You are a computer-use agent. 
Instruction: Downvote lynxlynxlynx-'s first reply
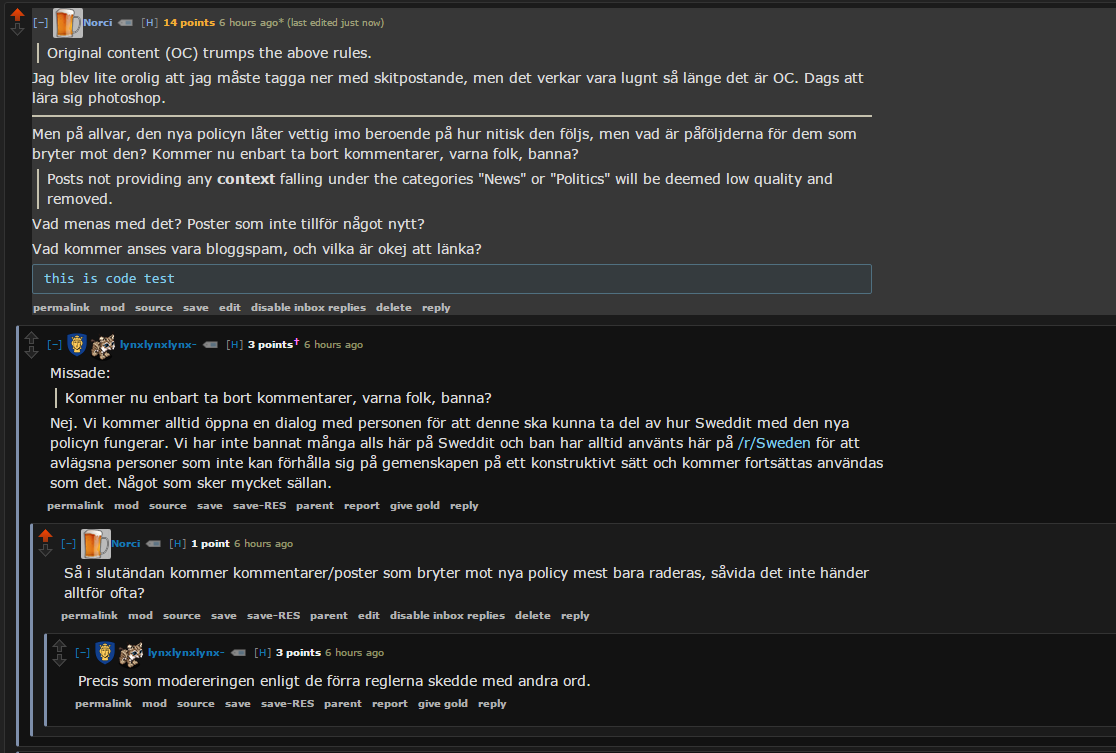coord(31,351)
